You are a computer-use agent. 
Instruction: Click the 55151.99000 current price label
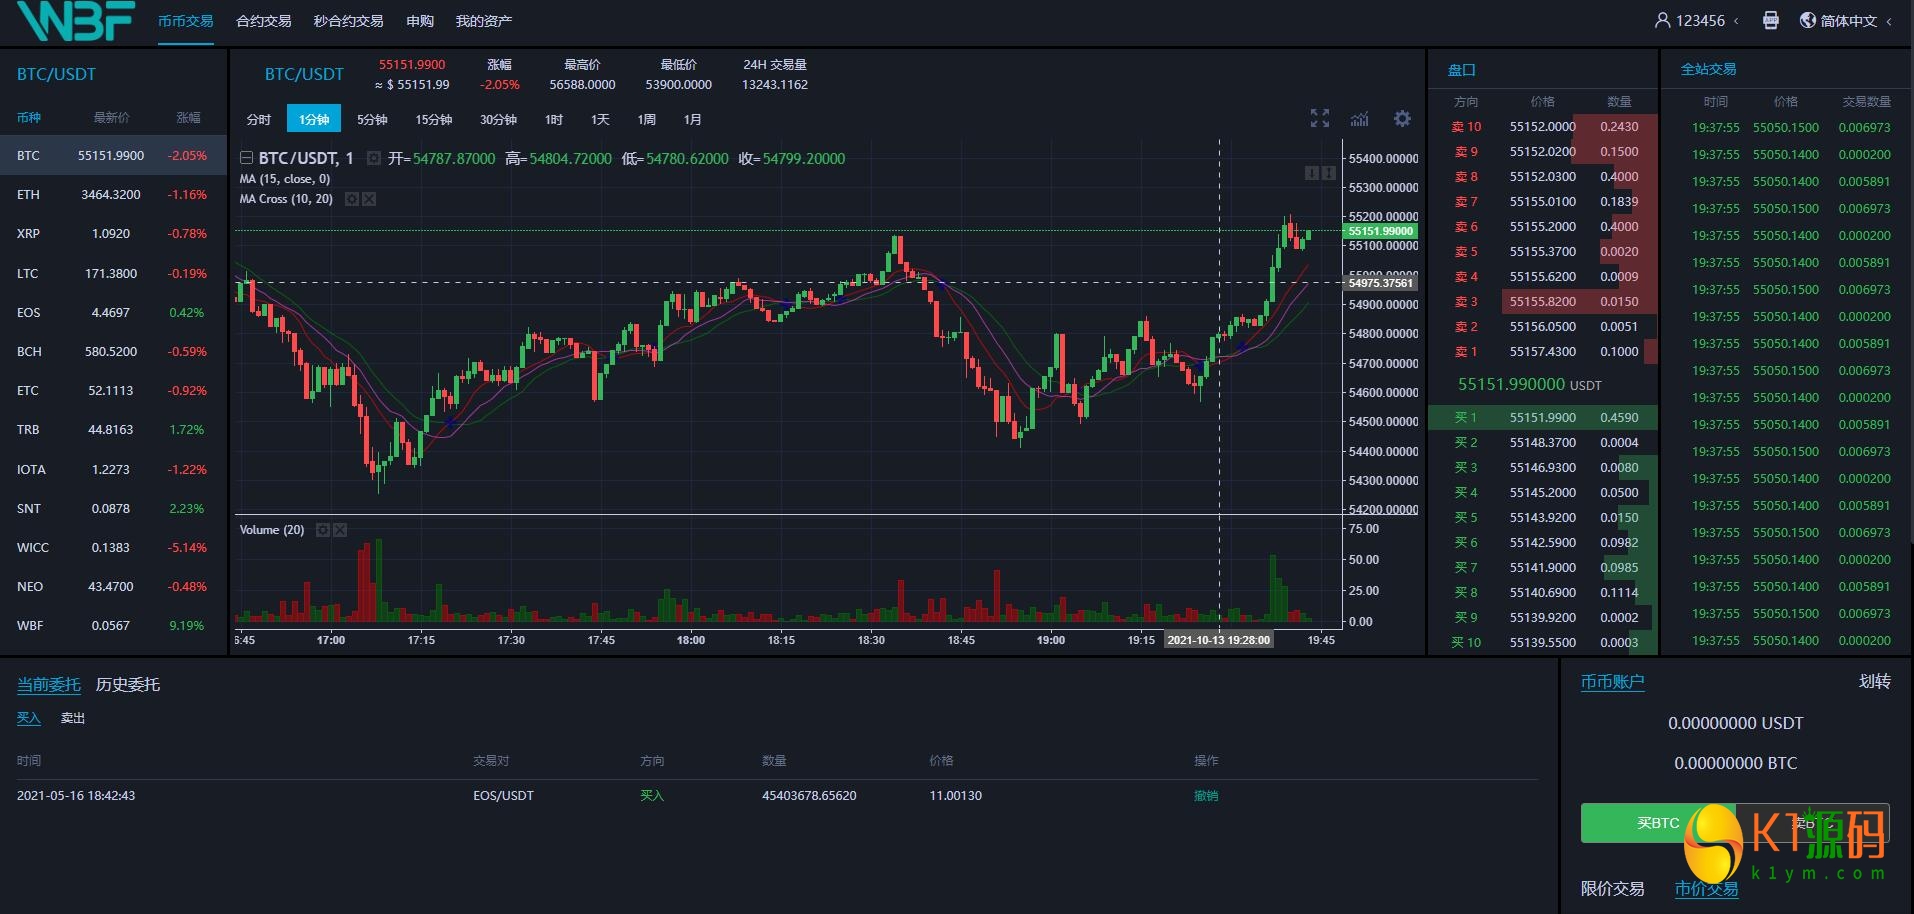pos(1381,231)
